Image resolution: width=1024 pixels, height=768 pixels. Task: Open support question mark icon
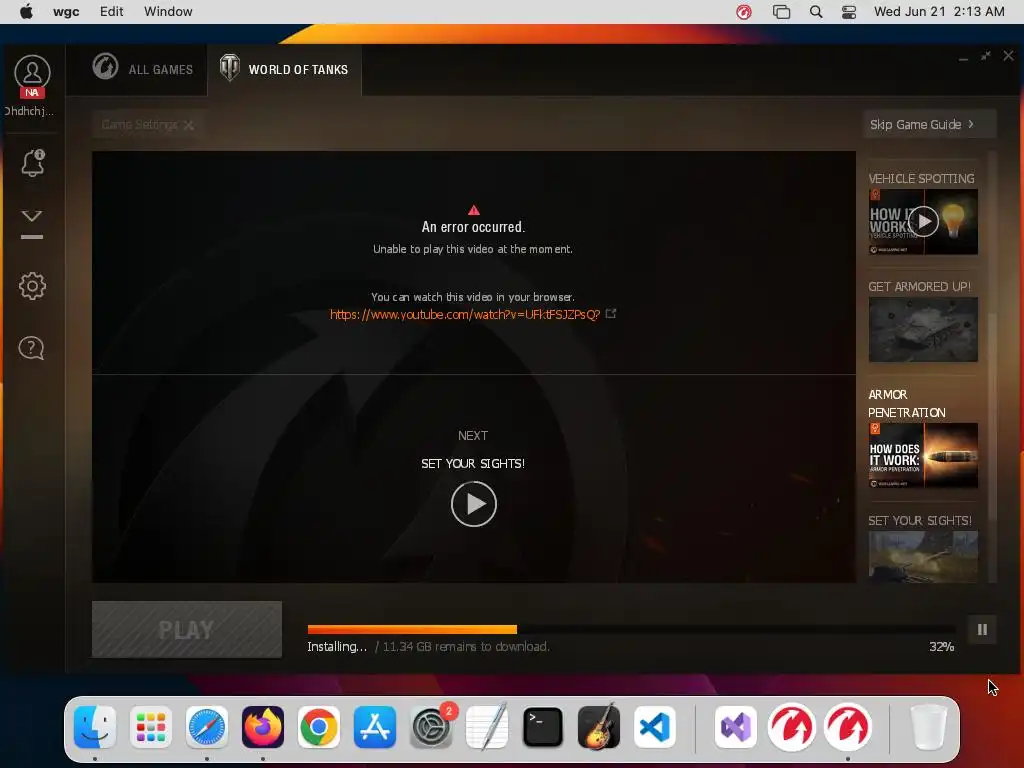(31, 348)
